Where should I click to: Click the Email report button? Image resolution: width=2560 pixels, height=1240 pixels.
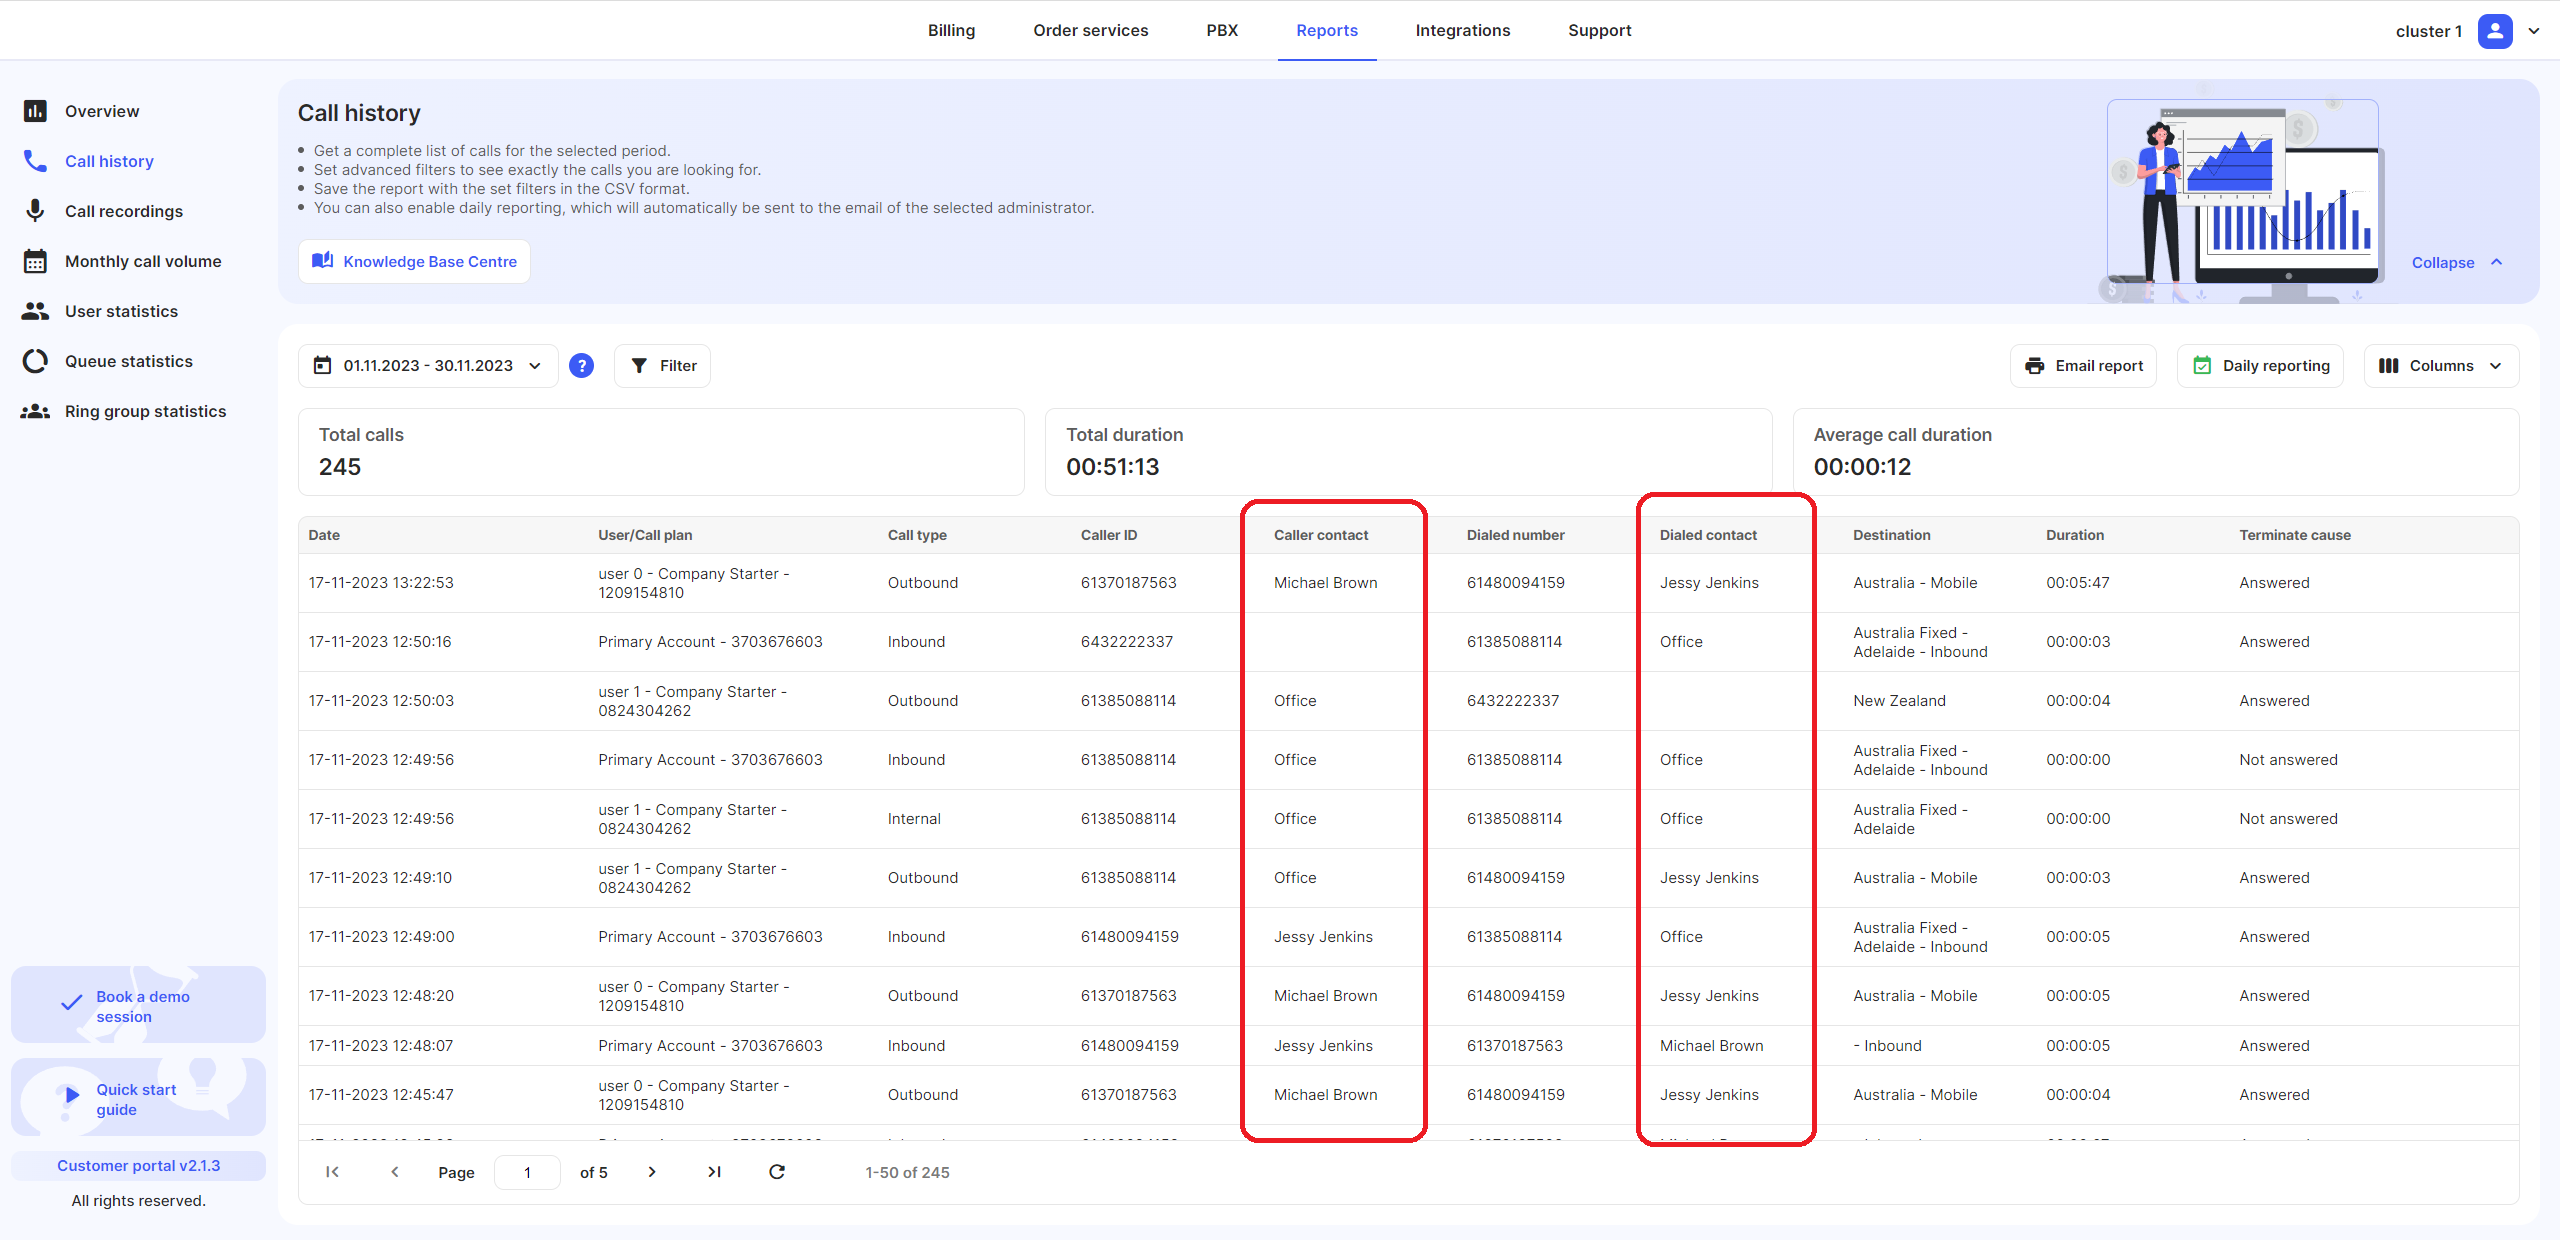2083,366
